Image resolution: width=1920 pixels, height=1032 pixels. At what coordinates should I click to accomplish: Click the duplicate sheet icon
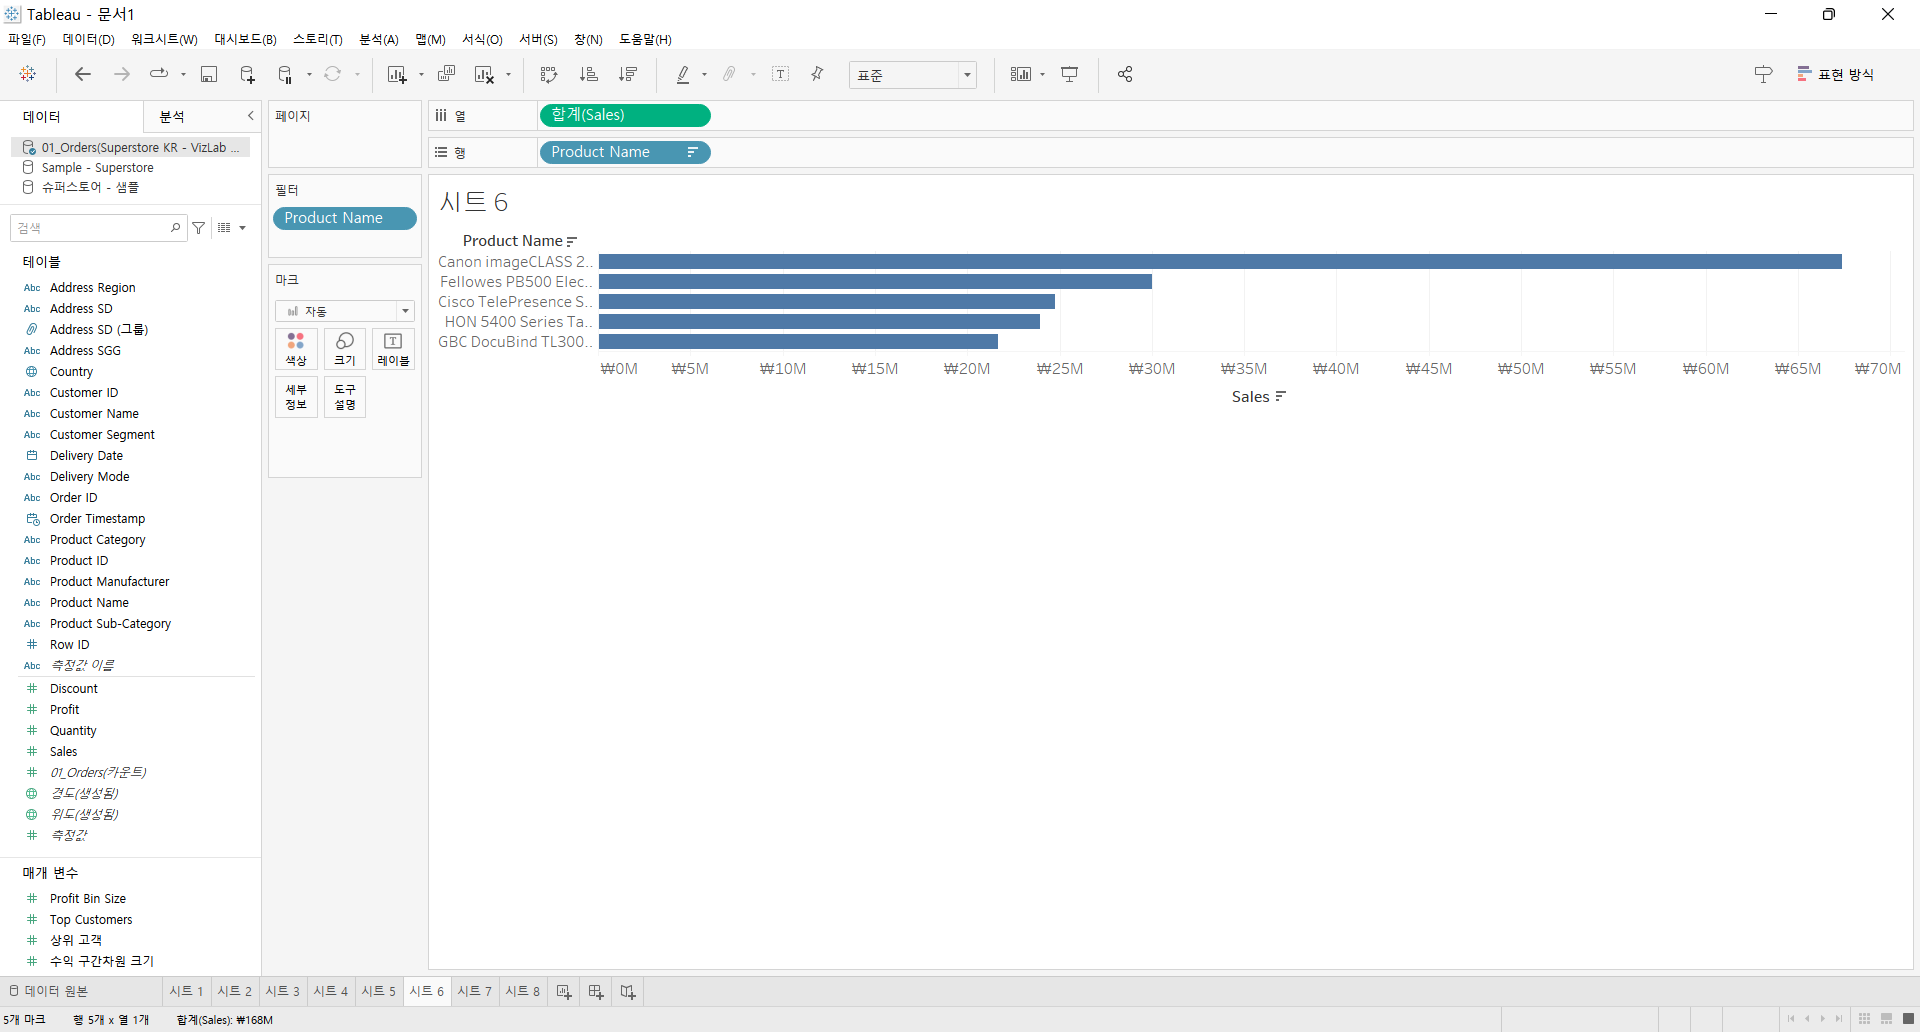pyautogui.click(x=446, y=74)
